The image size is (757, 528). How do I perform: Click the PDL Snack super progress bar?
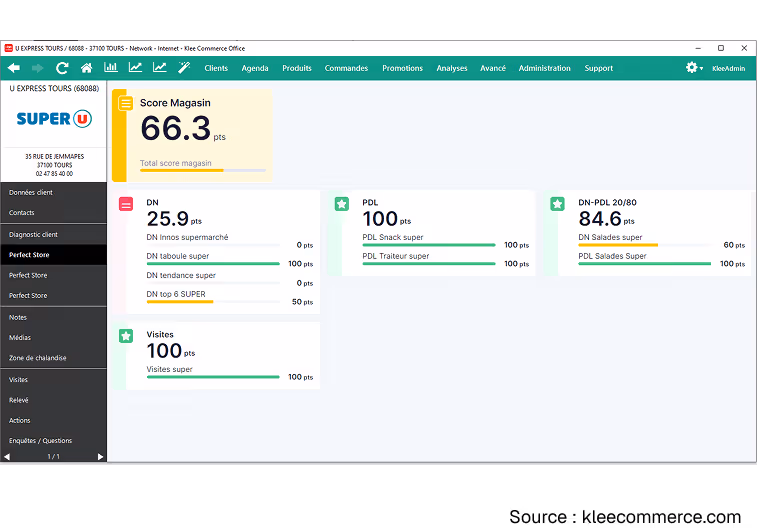click(429, 245)
